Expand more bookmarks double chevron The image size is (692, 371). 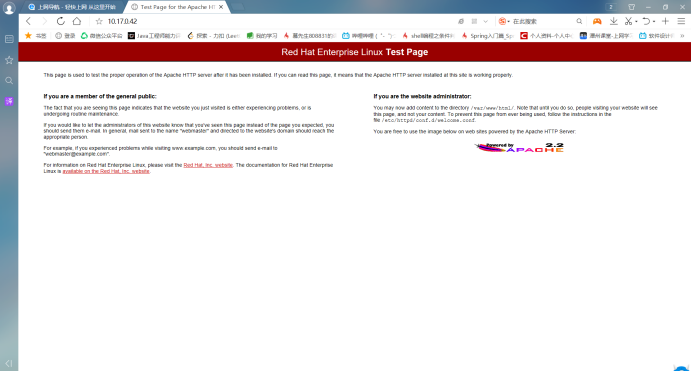tap(682, 36)
